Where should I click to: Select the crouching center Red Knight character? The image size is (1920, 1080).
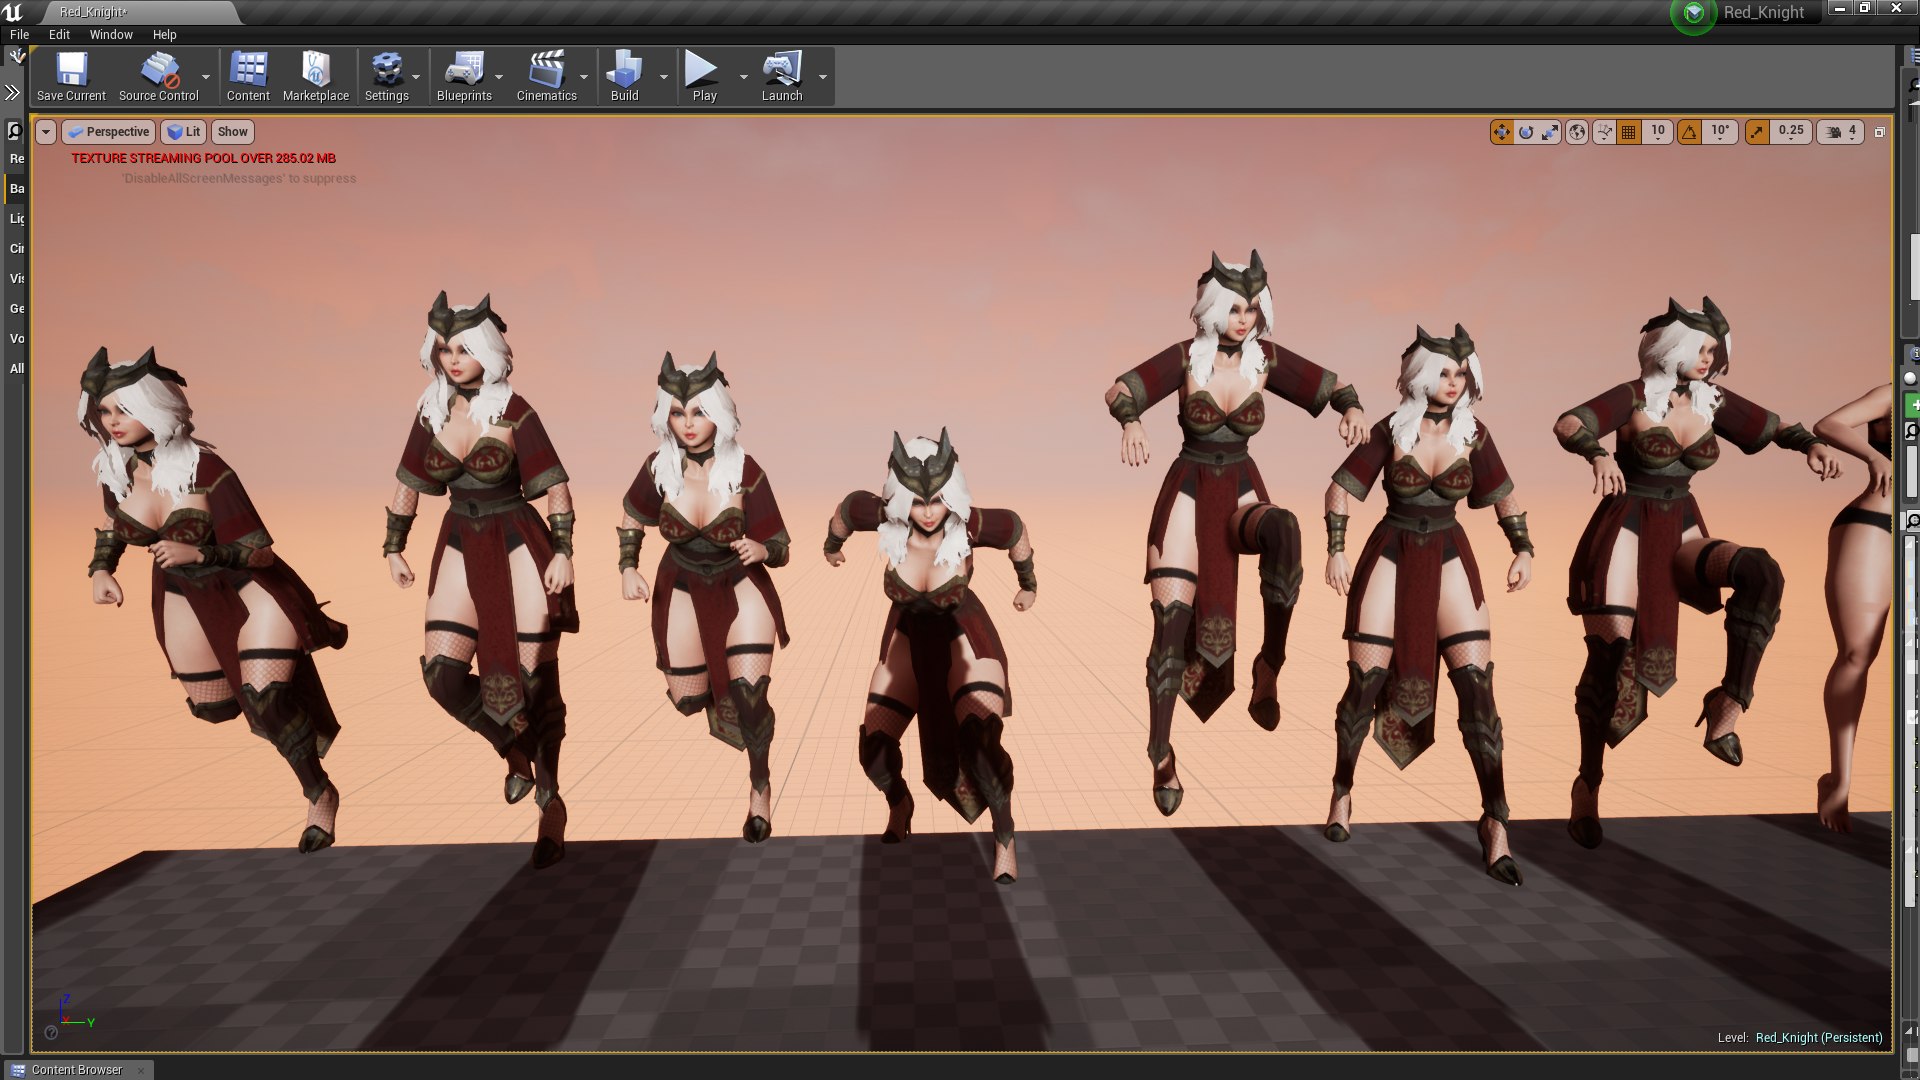931,655
